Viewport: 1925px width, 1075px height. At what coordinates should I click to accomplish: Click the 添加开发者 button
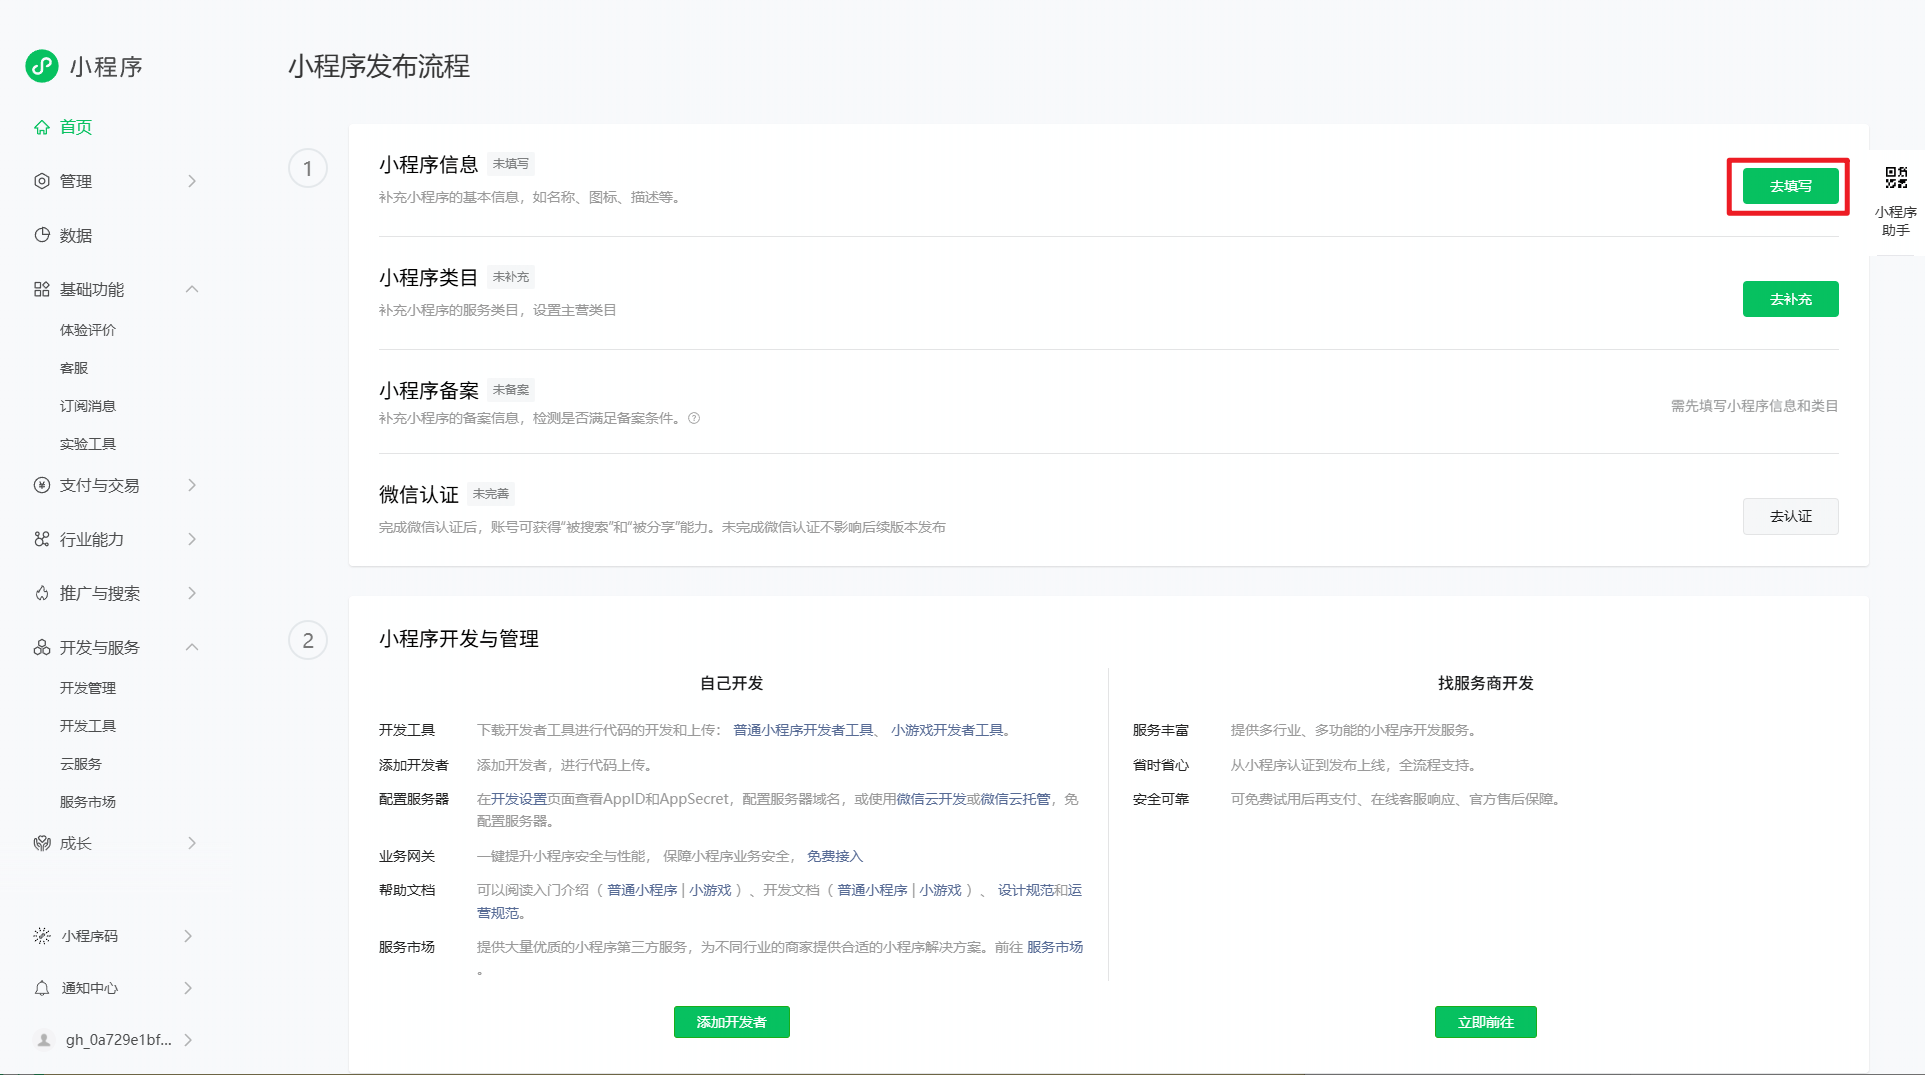732,1022
